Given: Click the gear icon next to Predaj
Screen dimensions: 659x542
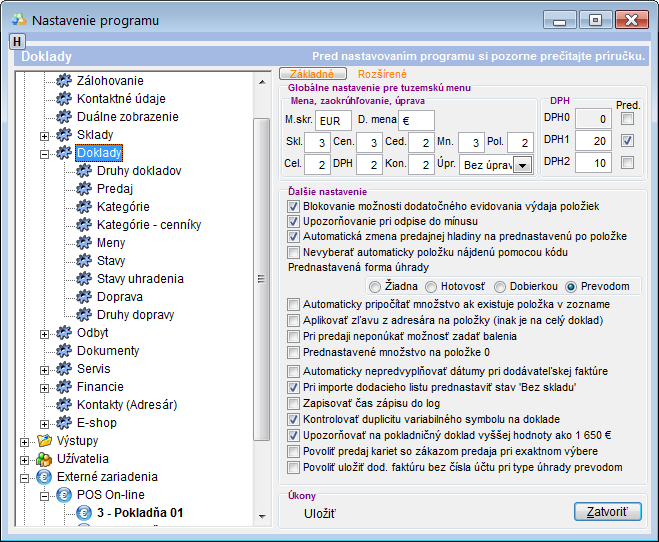Looking at the screenshot, I should (x=83, y=189).
